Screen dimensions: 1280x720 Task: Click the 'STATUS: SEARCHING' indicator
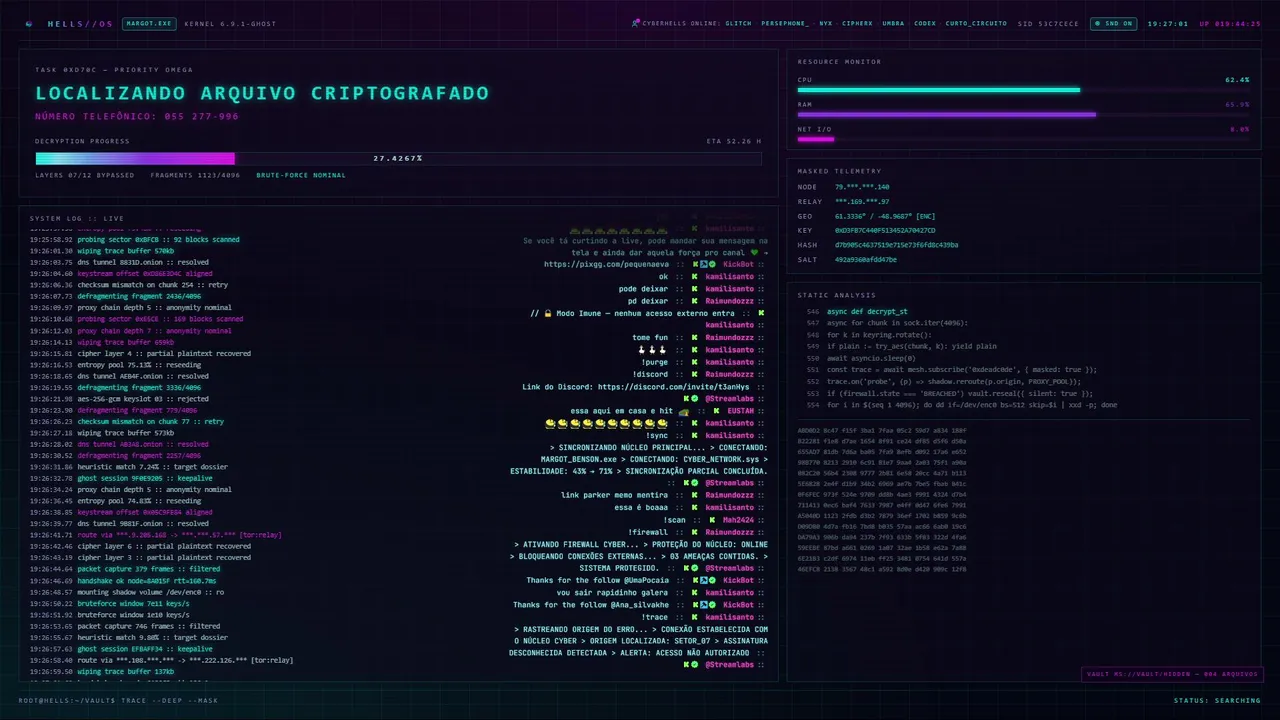(x=1217, y=700)
